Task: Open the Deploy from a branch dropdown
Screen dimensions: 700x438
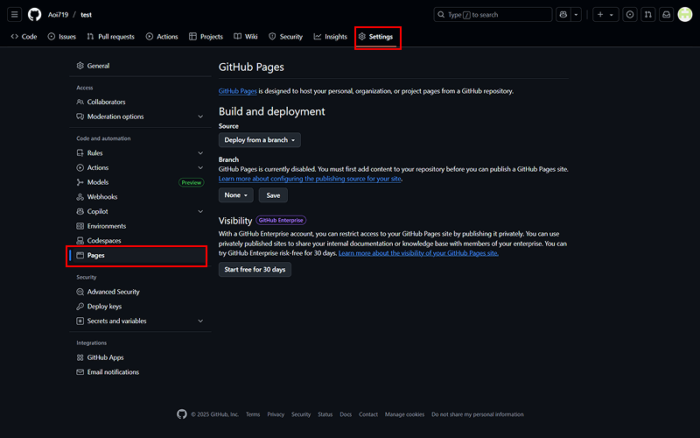Action: pyautogui.click(x=259, y=140)
